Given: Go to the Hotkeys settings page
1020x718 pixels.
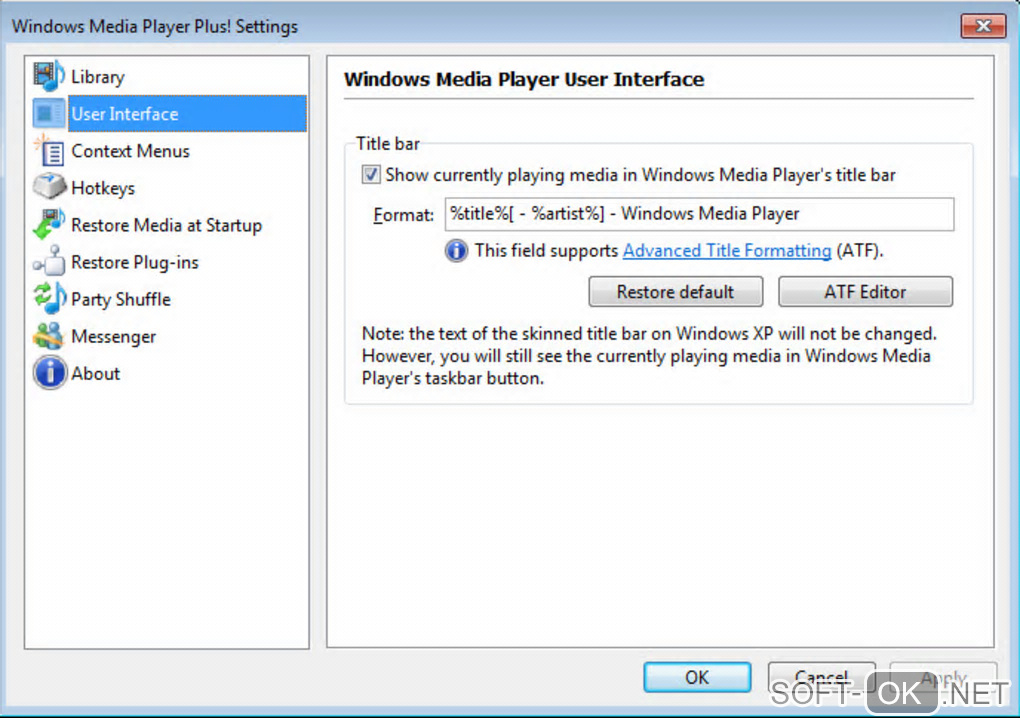Looking at the screenshot, I should click(103, 188).
